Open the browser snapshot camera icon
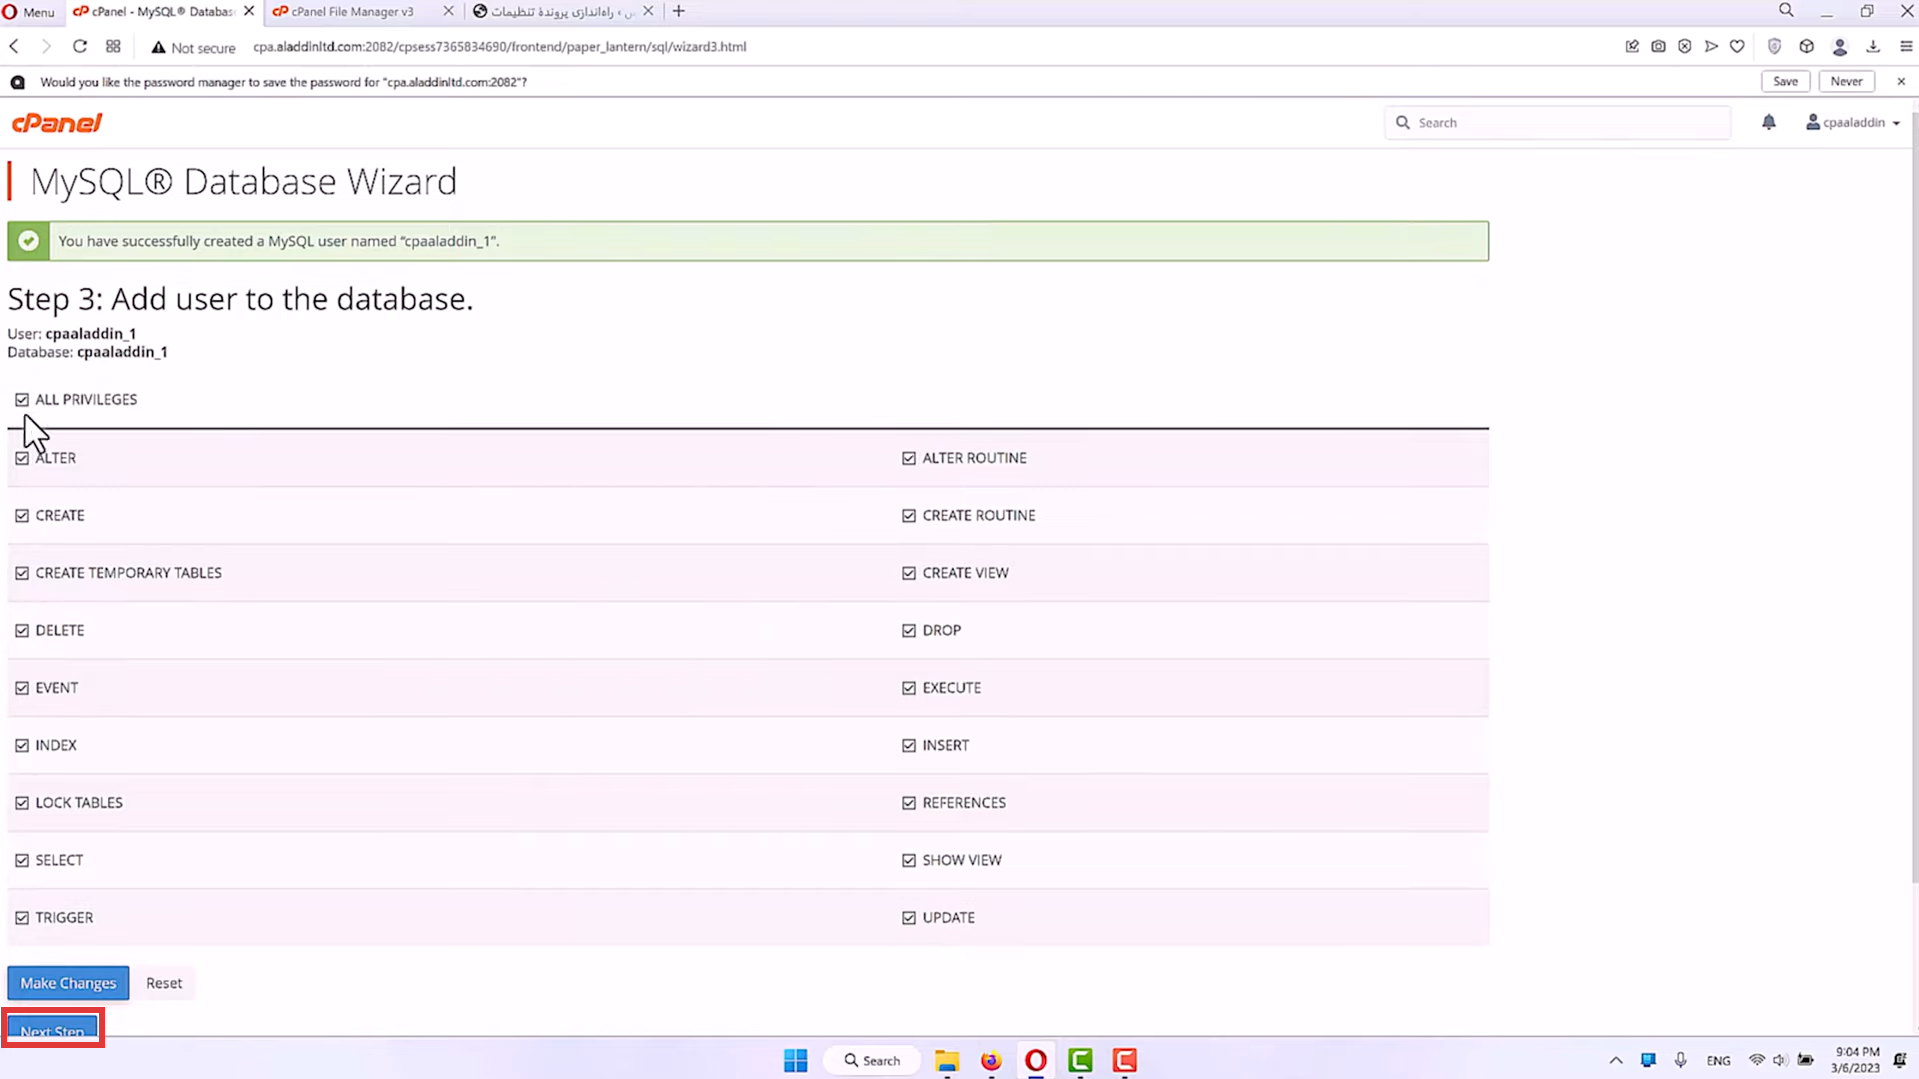 coord(1658,47)
